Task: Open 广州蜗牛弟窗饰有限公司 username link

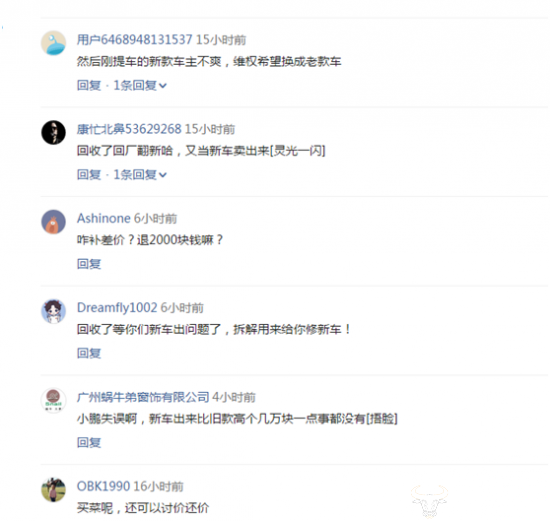Action: coord(143,397)
